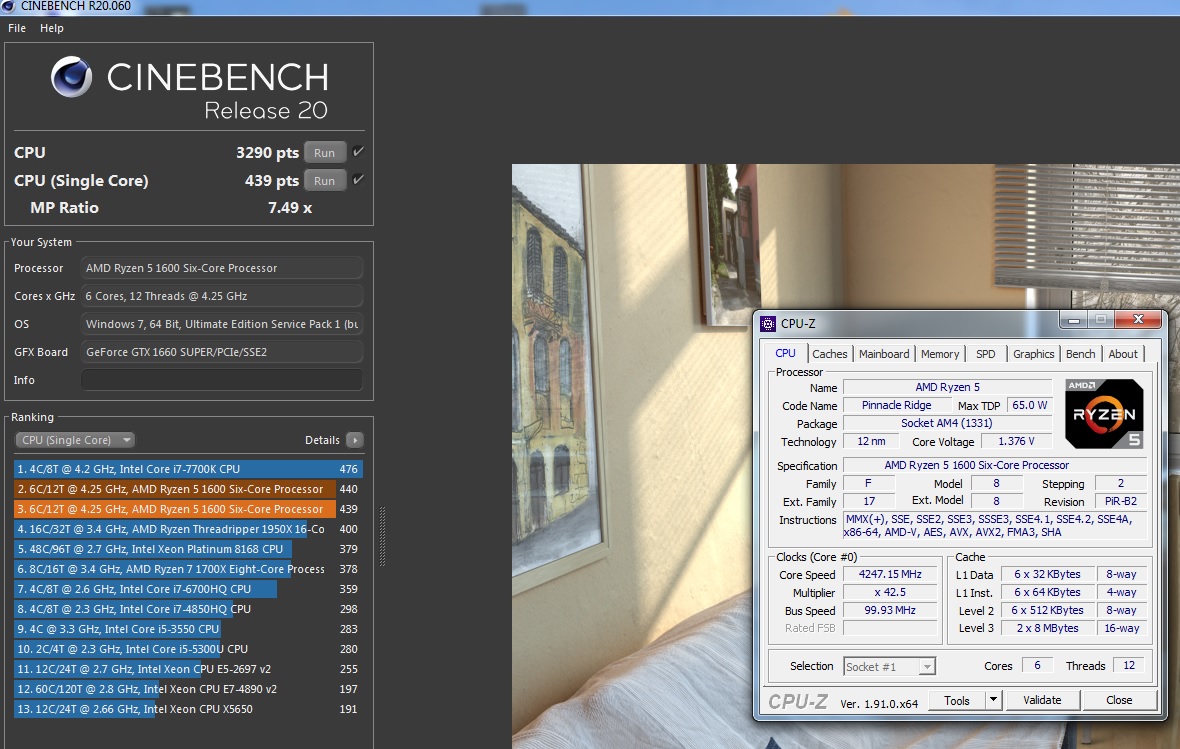Open the Help menu
This screenshot has width=1180, height=749.
52,28
